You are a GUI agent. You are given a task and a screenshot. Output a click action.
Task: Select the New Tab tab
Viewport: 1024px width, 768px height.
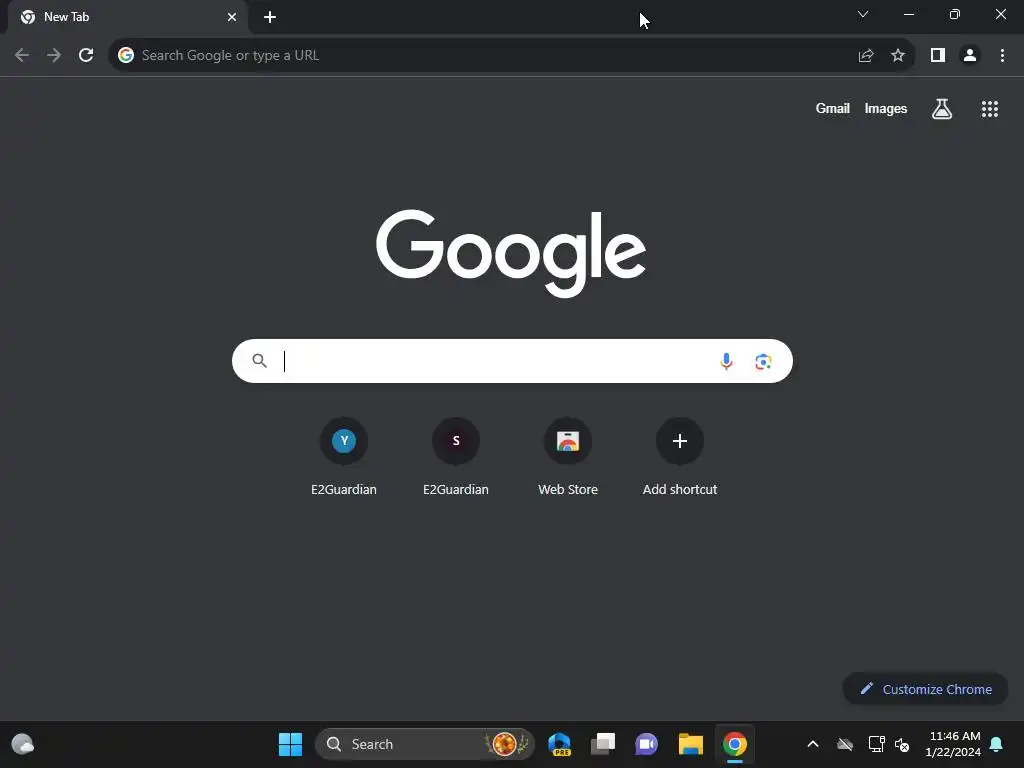click(x=127, y=18)
